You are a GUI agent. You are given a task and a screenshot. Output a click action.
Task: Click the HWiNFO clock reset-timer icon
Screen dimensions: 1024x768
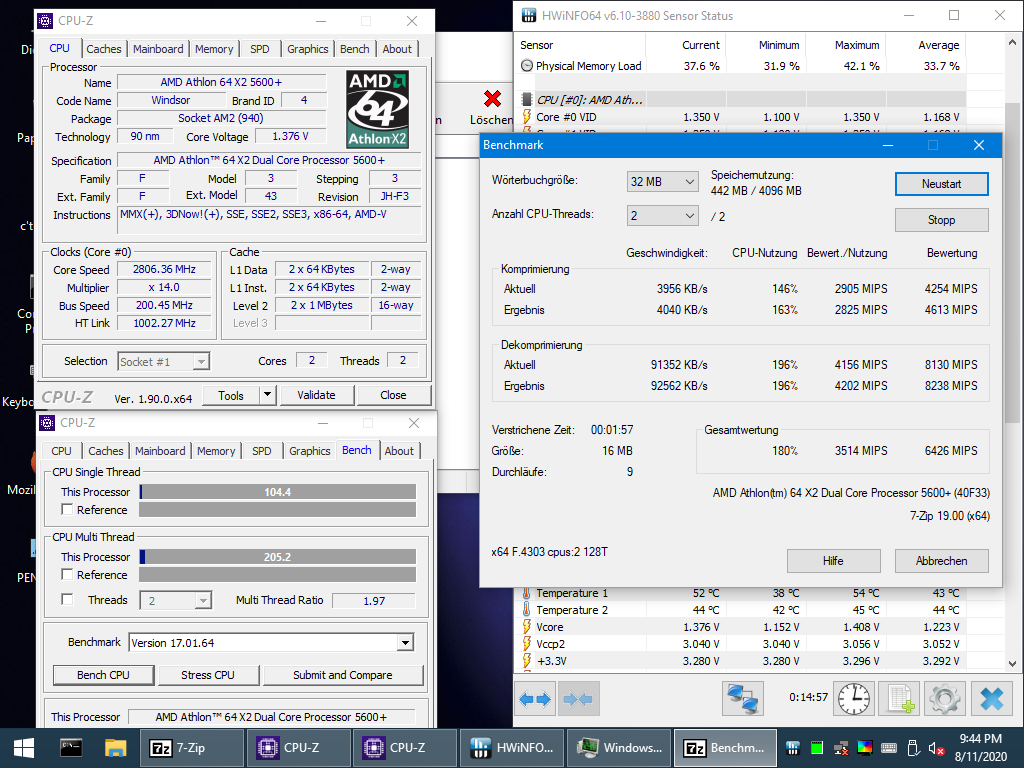(854, 699)
